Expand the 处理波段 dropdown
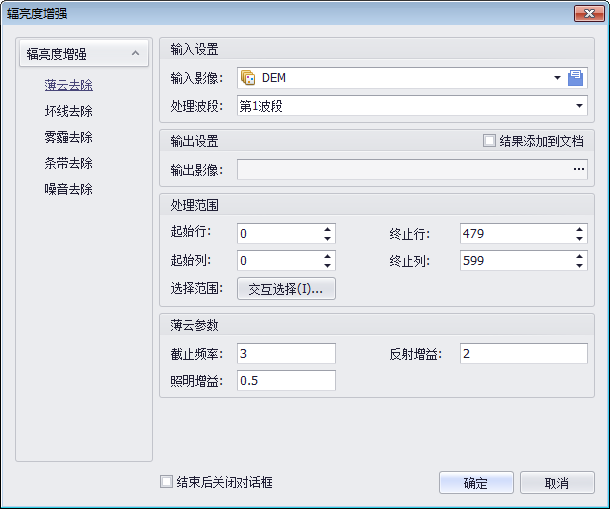Image resolution: width=610 pixels, height=509 pixels. tap(579, 105)
